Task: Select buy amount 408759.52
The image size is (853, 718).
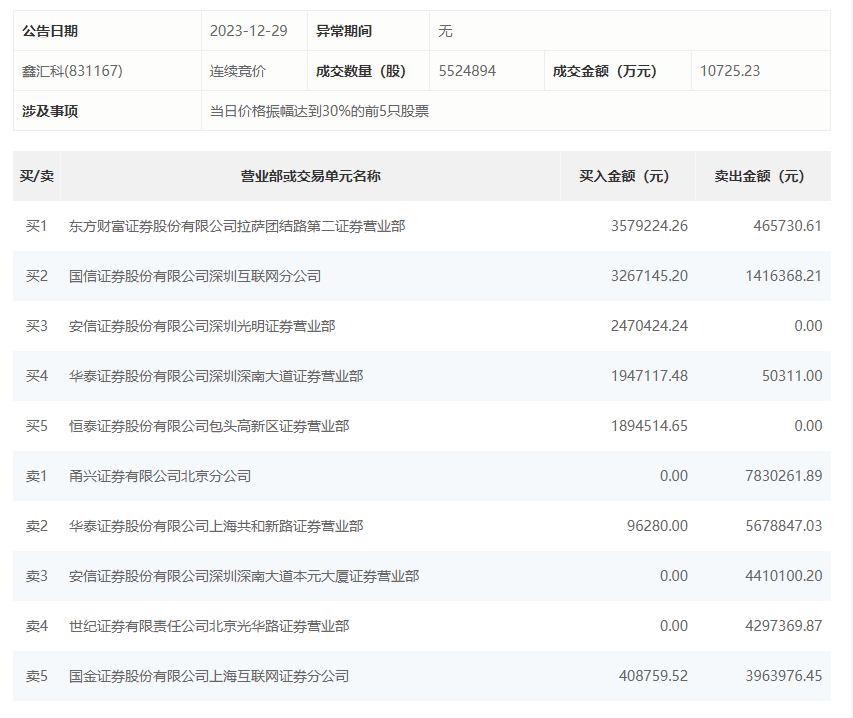Action: pos(653,677)
